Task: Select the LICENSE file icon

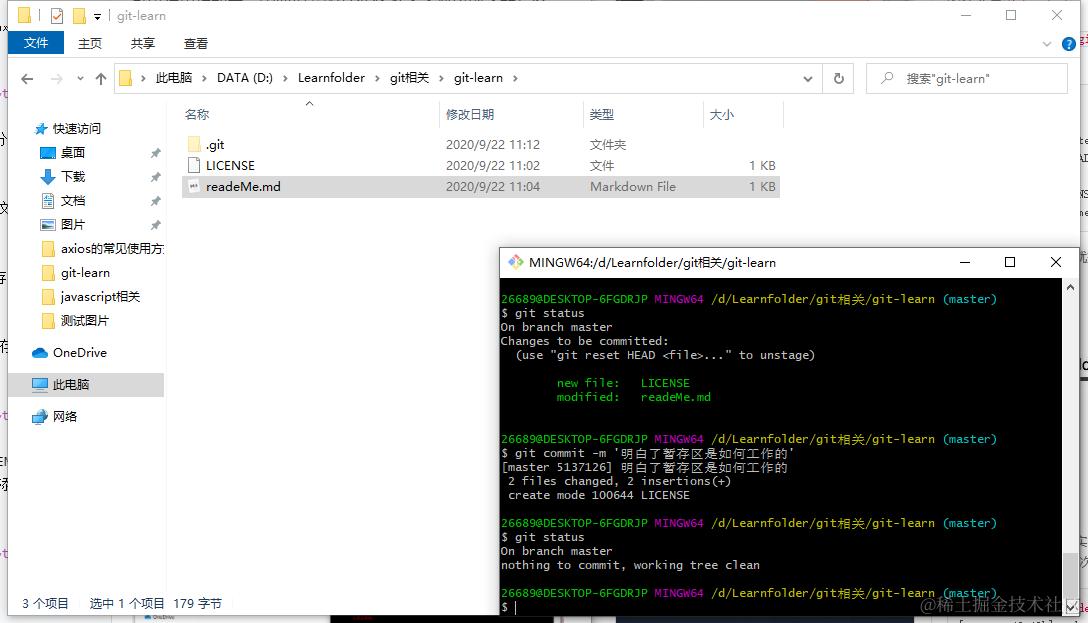Action: [194, 165]
